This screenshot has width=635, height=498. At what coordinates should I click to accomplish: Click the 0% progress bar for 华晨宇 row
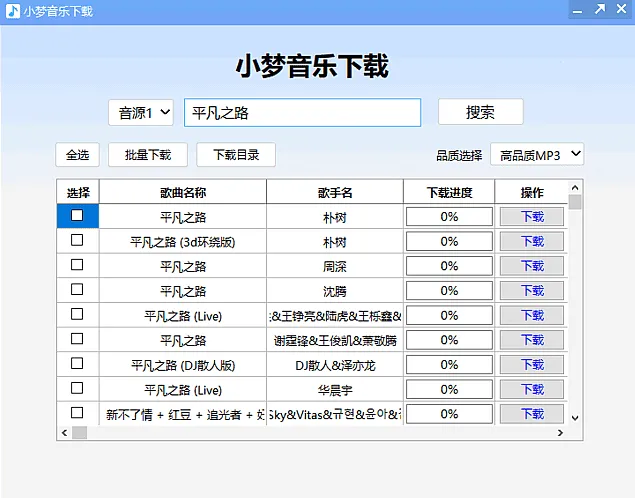click(x=449, y=389)
